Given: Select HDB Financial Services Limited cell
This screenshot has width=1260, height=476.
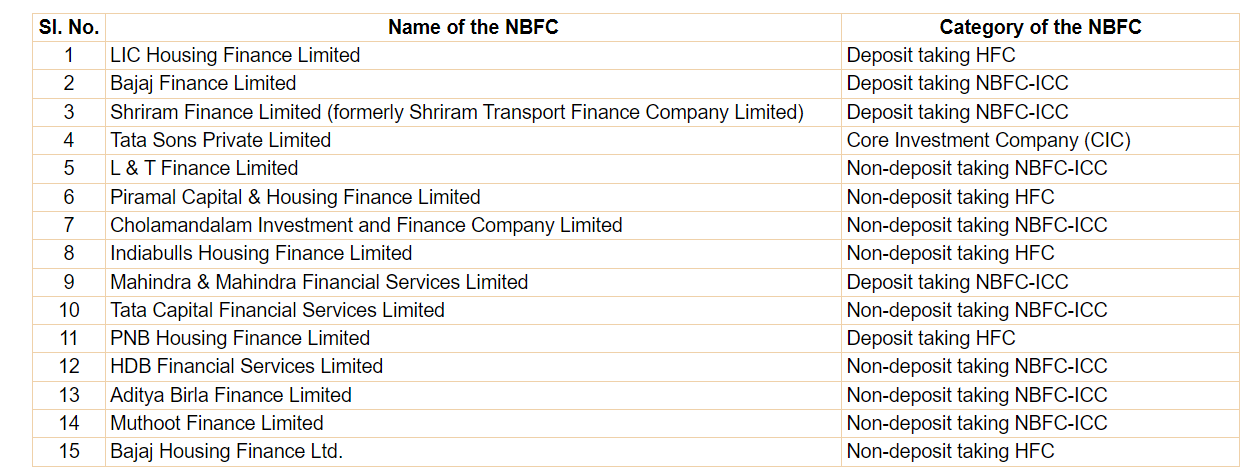Looking at the screenshot, I should coord(246,366).
